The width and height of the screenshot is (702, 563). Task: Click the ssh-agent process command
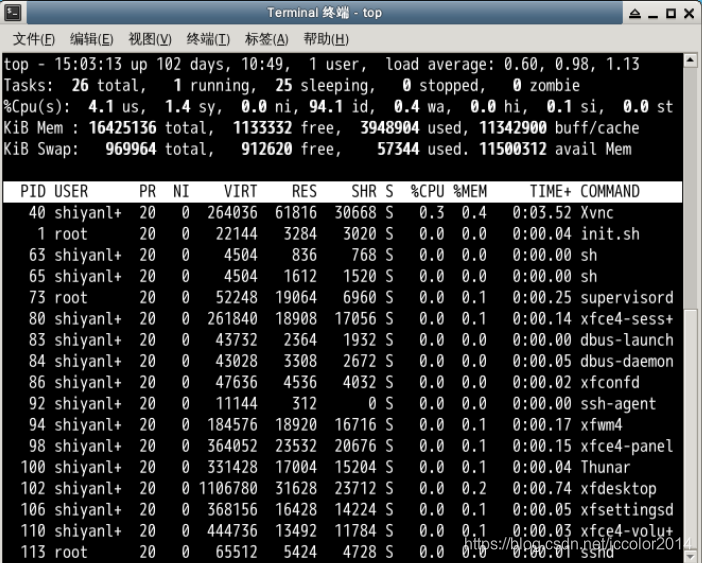pos(618,404)
